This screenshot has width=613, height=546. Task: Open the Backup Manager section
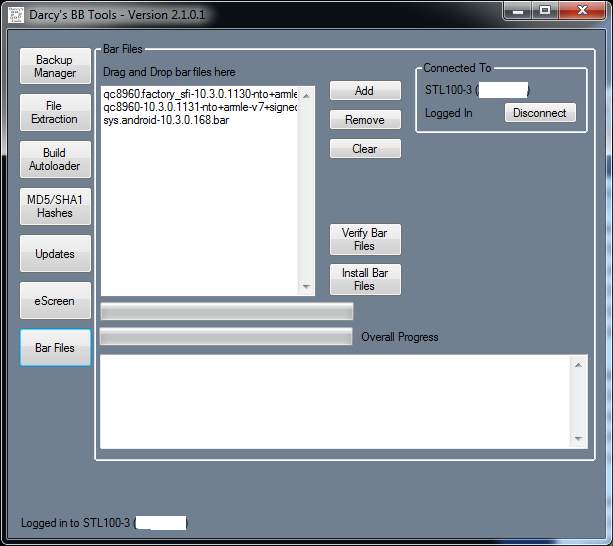[55, 66]
